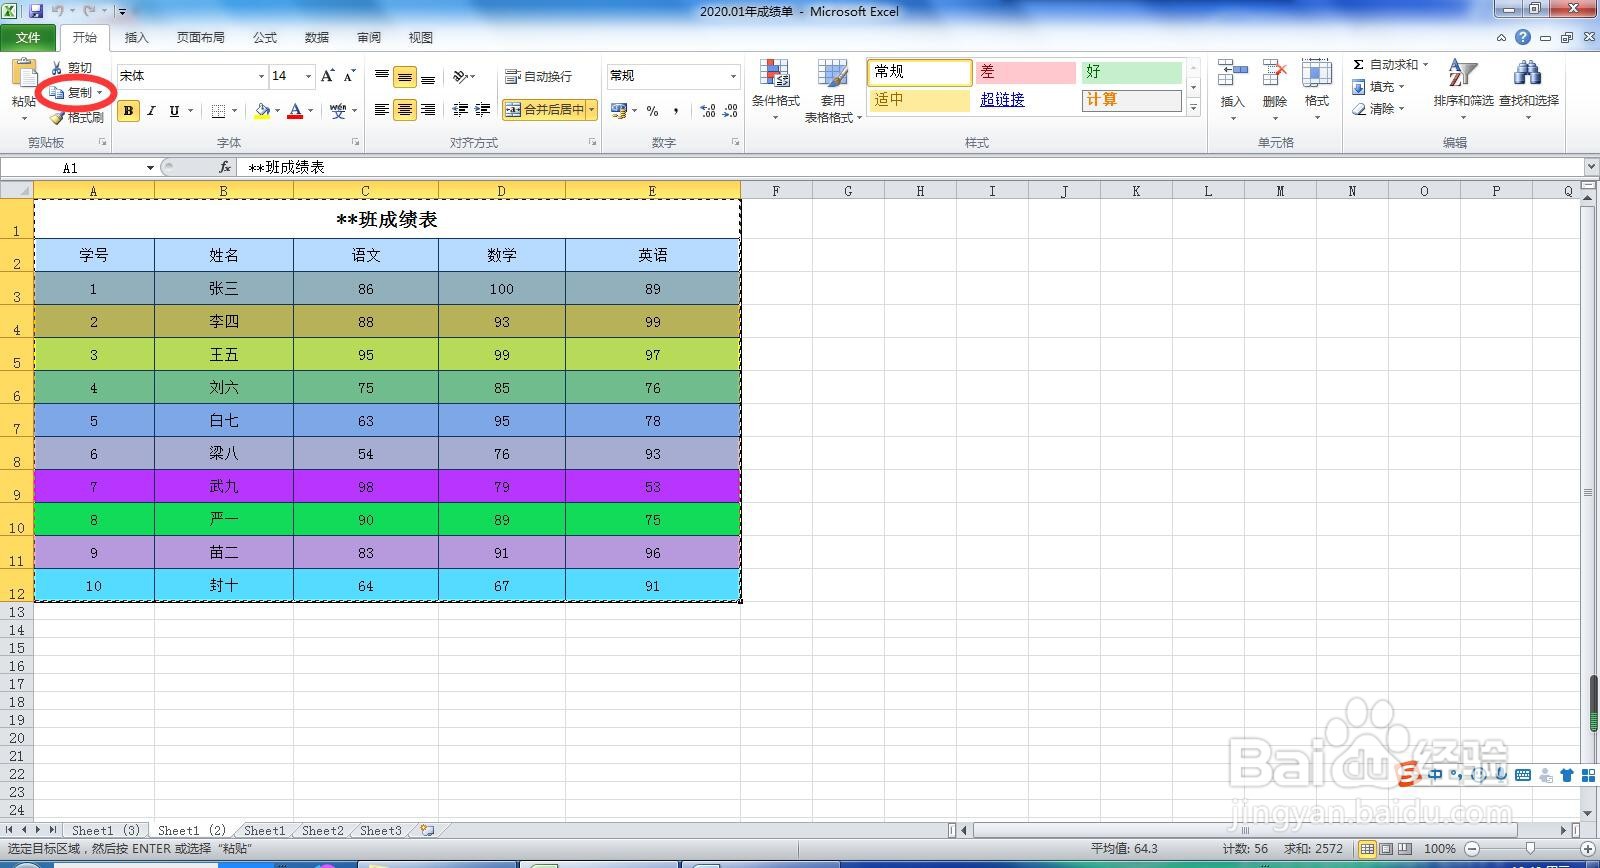
Task: Switch to the Data tab
Action: 317,38
